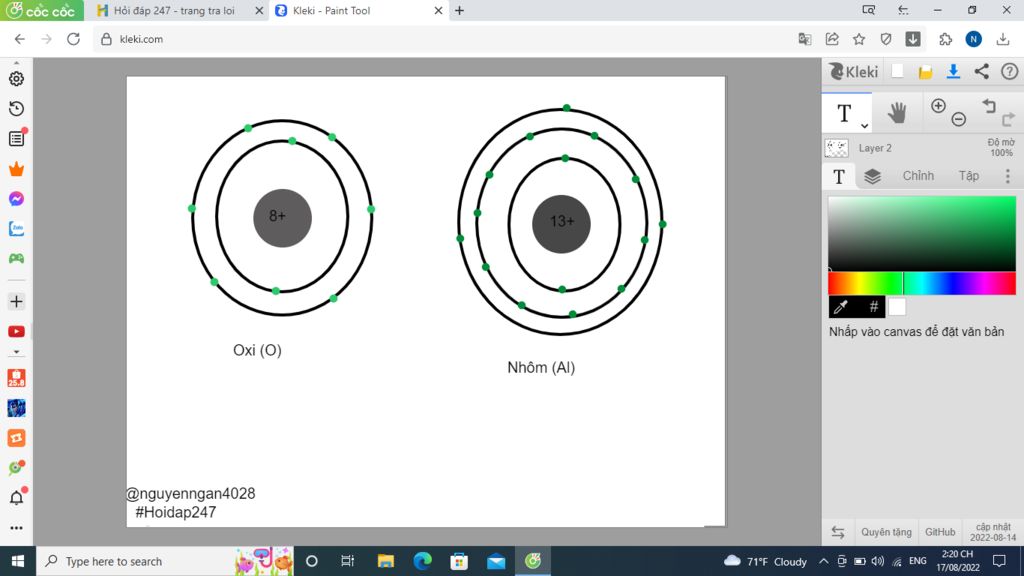Close the Hỏi đáp 247 tab
The width and height of the screenshot is (1024, 576).
(259, 10)
